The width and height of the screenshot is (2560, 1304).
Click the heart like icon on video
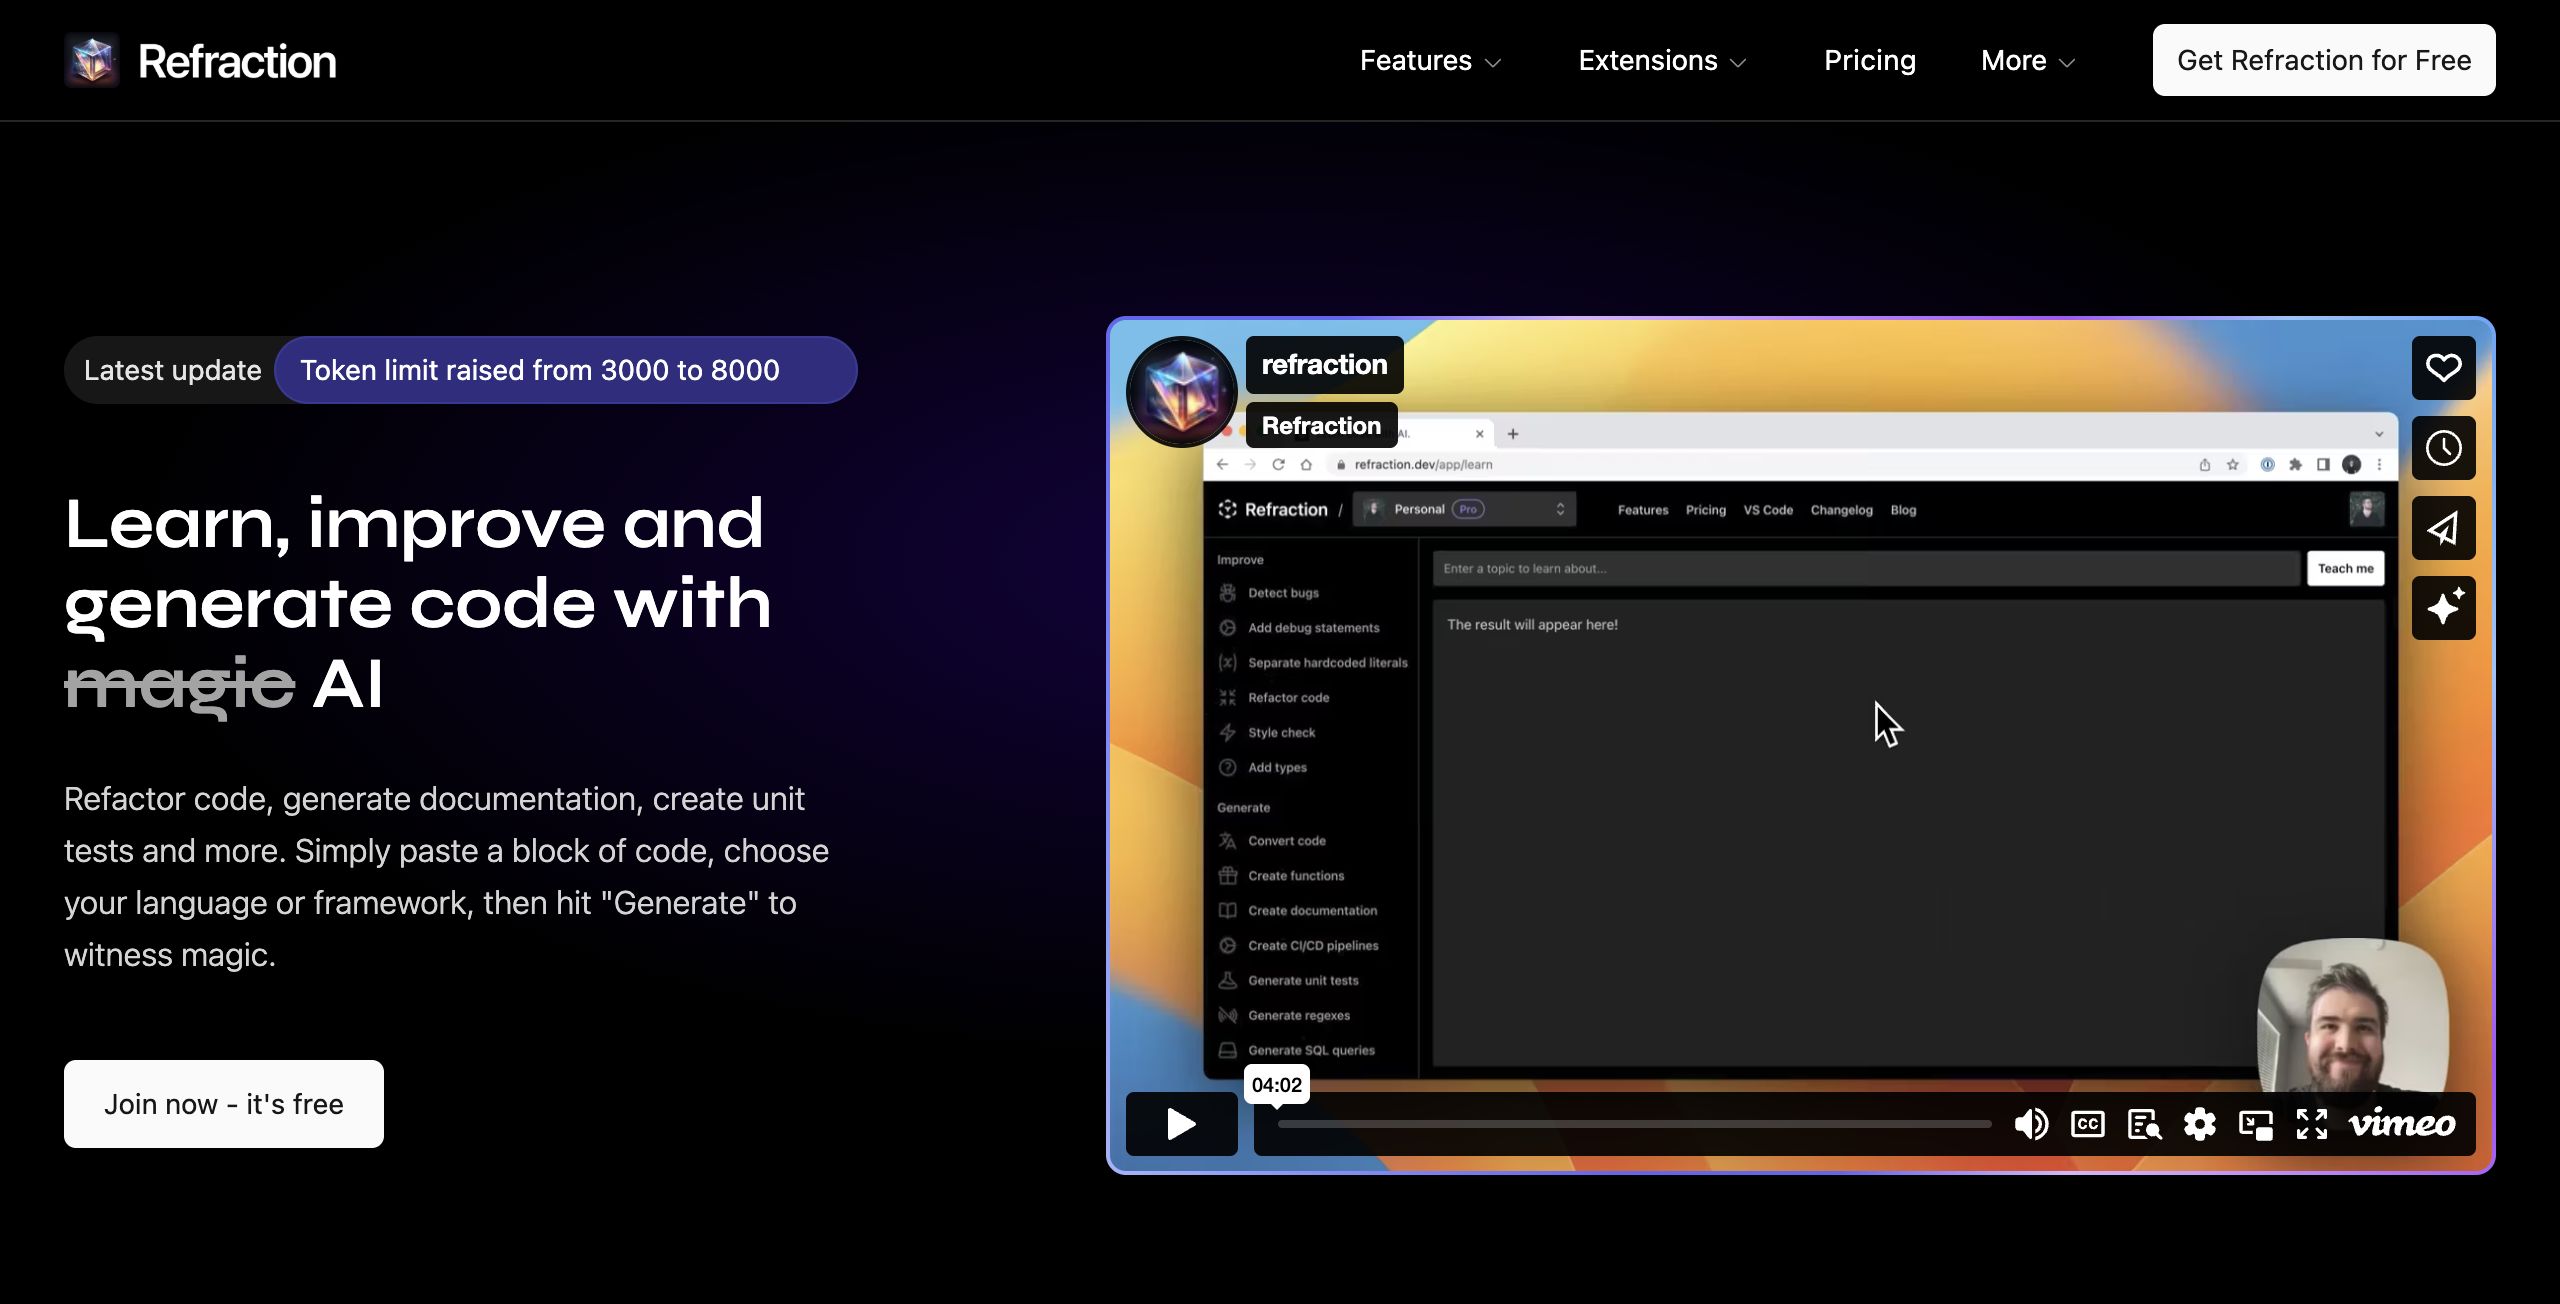tap(2443, 368)
